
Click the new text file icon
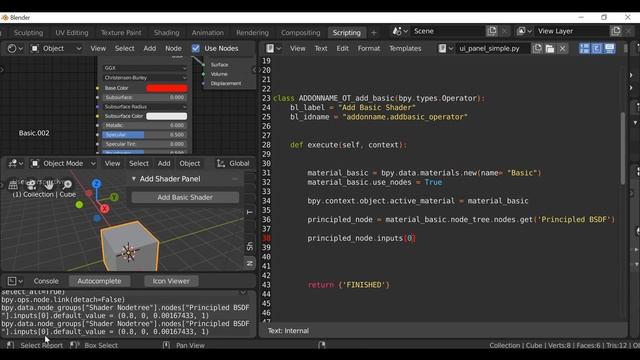tap(537, 48)
